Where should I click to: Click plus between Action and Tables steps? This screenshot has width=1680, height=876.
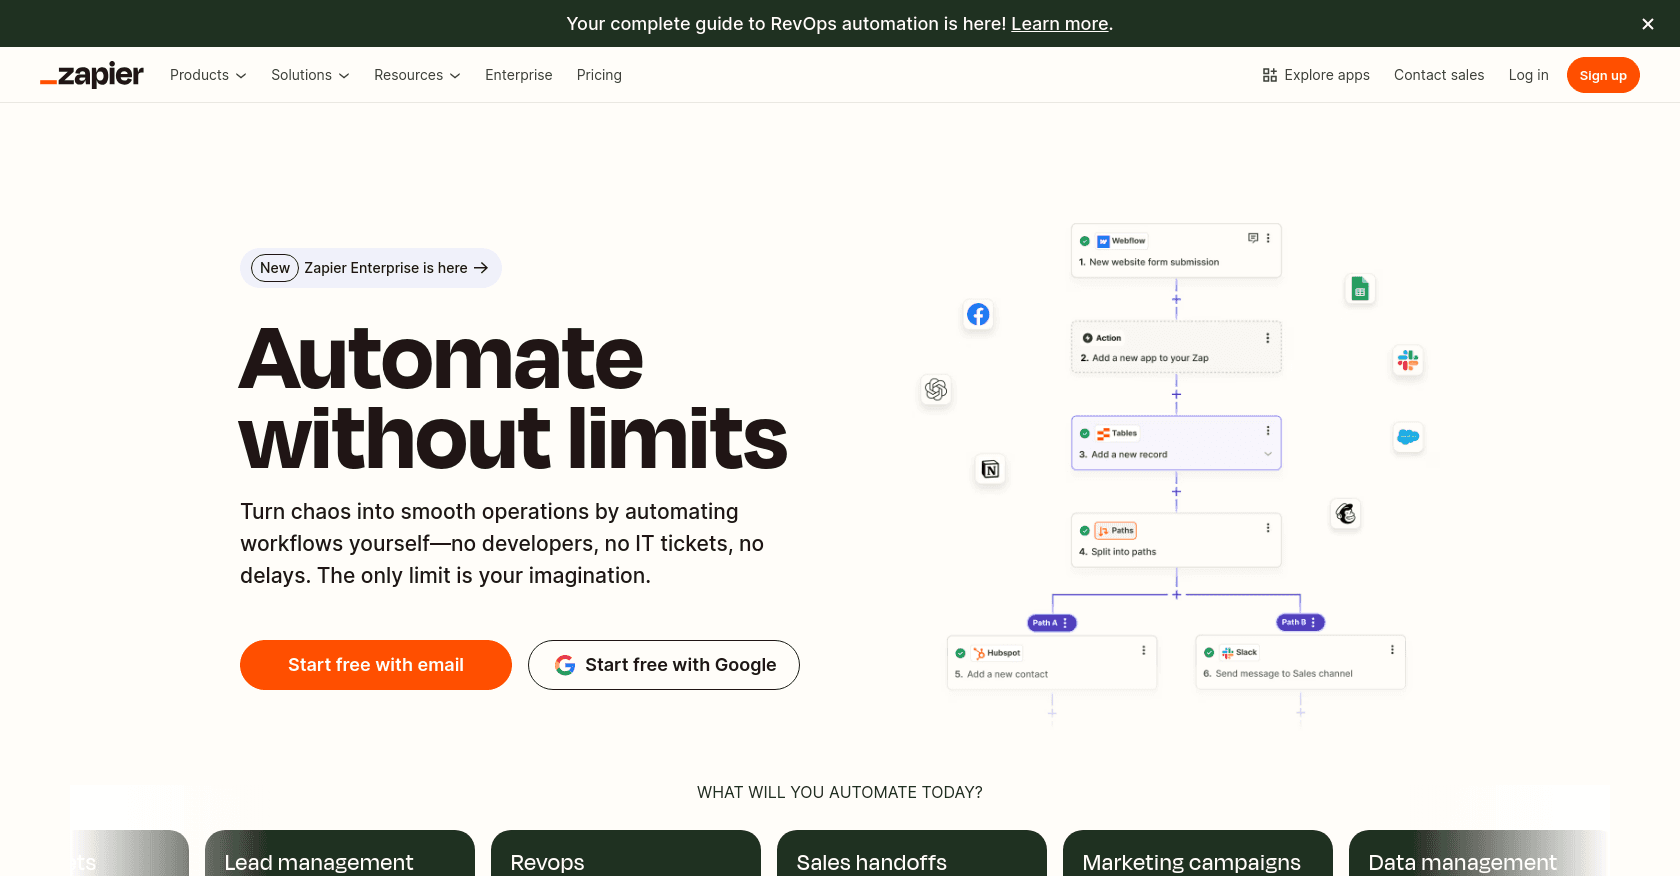pos(1176,394)
